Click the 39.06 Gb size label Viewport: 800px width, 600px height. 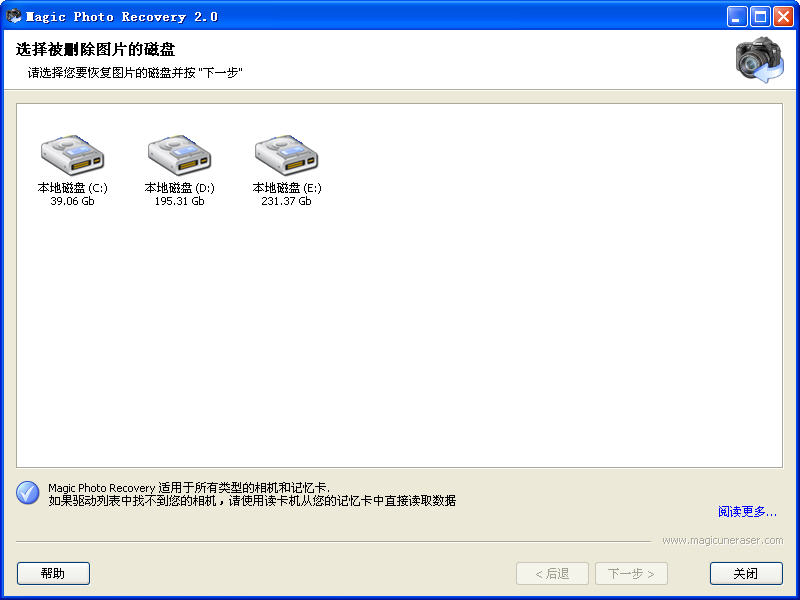pos(72,201)
